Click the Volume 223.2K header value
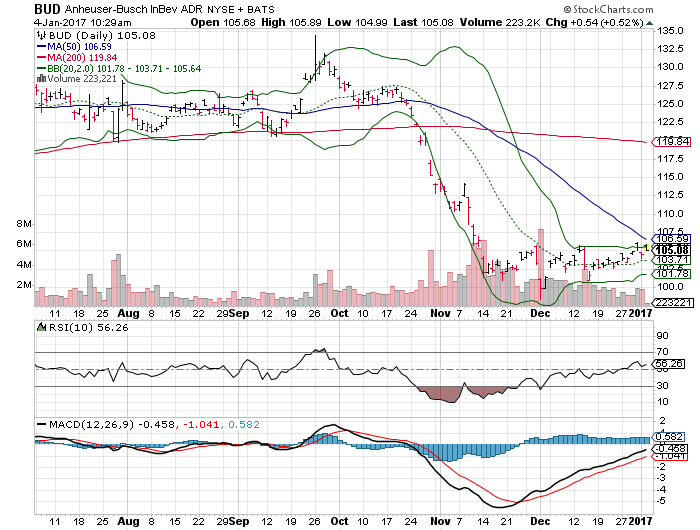The width and height of the screenshot is (700, 530). coord(500,22)
